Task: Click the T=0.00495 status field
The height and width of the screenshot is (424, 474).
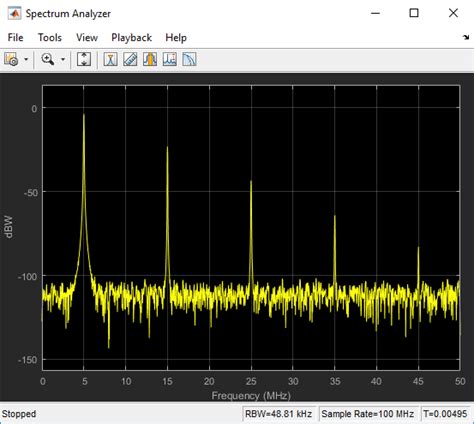Action: (x=446, y=414)
